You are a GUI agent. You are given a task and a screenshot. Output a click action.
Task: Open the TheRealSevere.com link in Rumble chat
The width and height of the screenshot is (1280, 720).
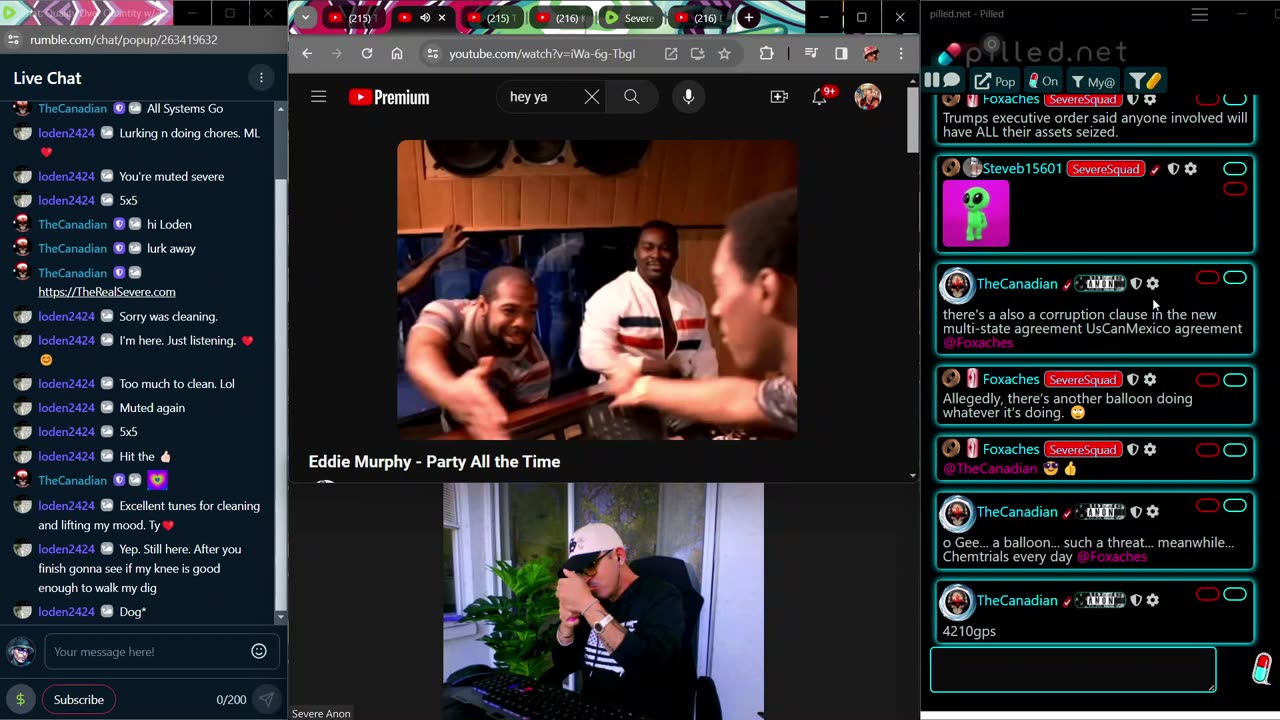click(107, 292)
